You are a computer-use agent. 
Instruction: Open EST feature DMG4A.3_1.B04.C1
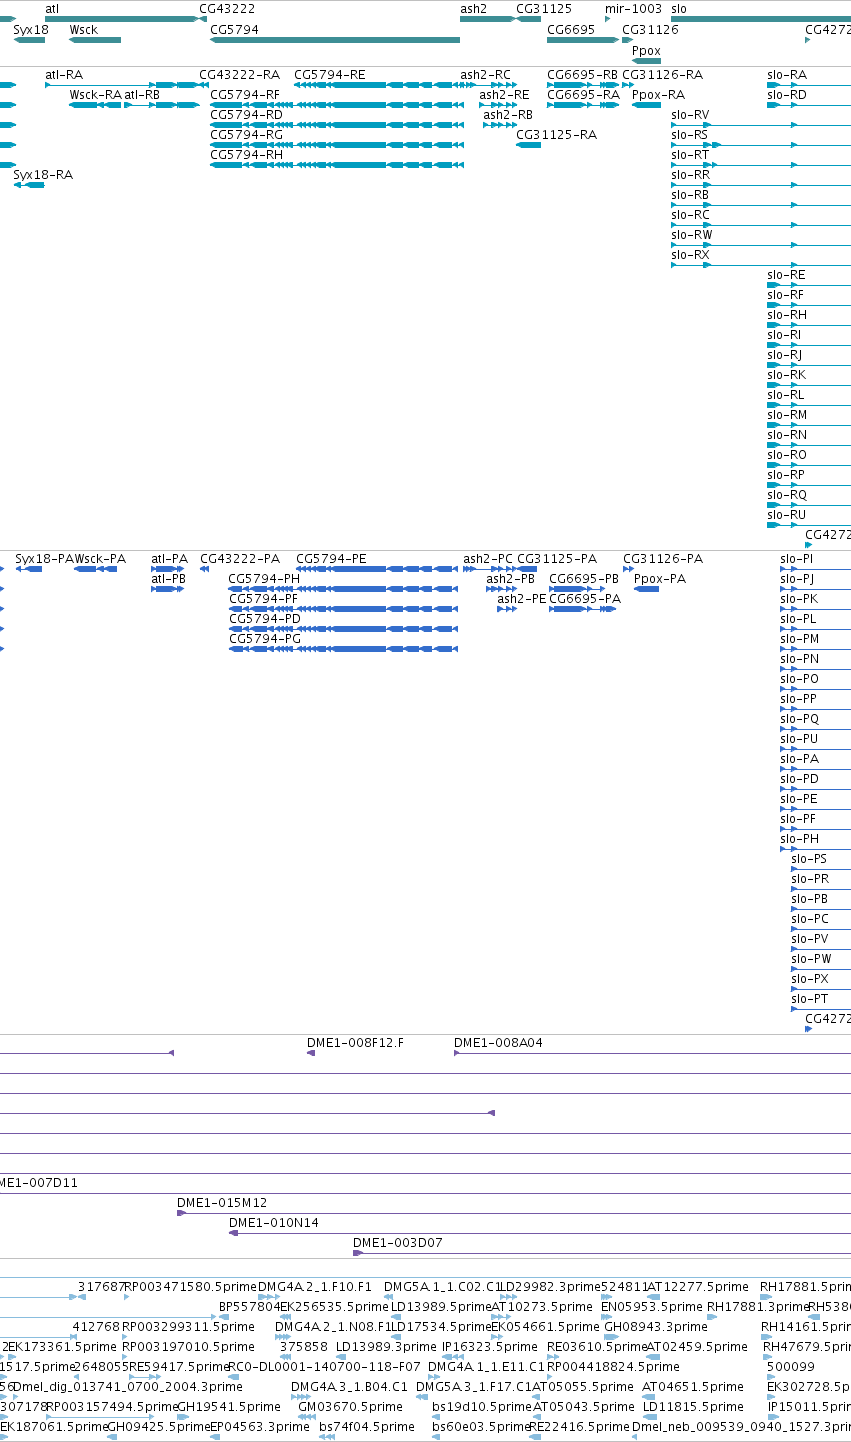[349, 1387]
